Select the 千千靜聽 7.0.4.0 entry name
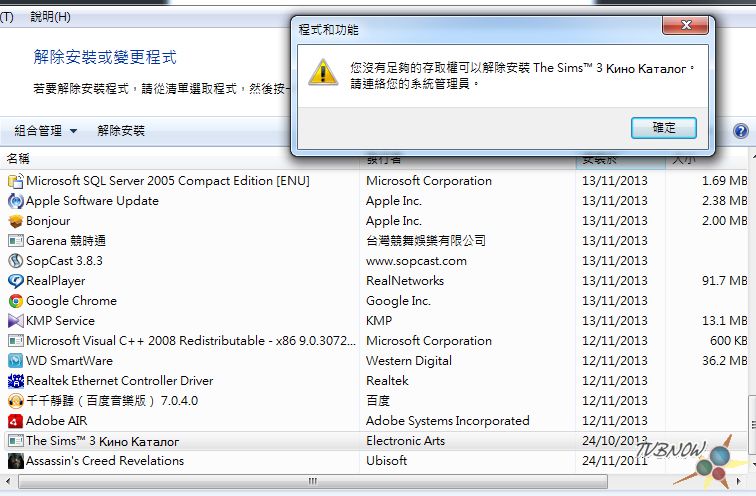This screenshot has height=496, width=756. [112, 401]
